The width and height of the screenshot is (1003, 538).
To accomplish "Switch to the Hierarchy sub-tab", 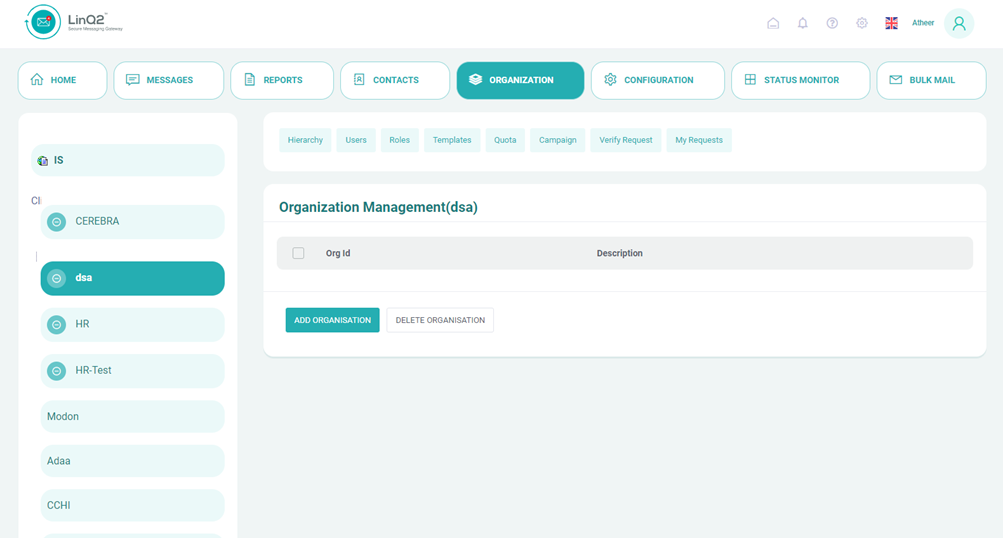I will (305, 140).
